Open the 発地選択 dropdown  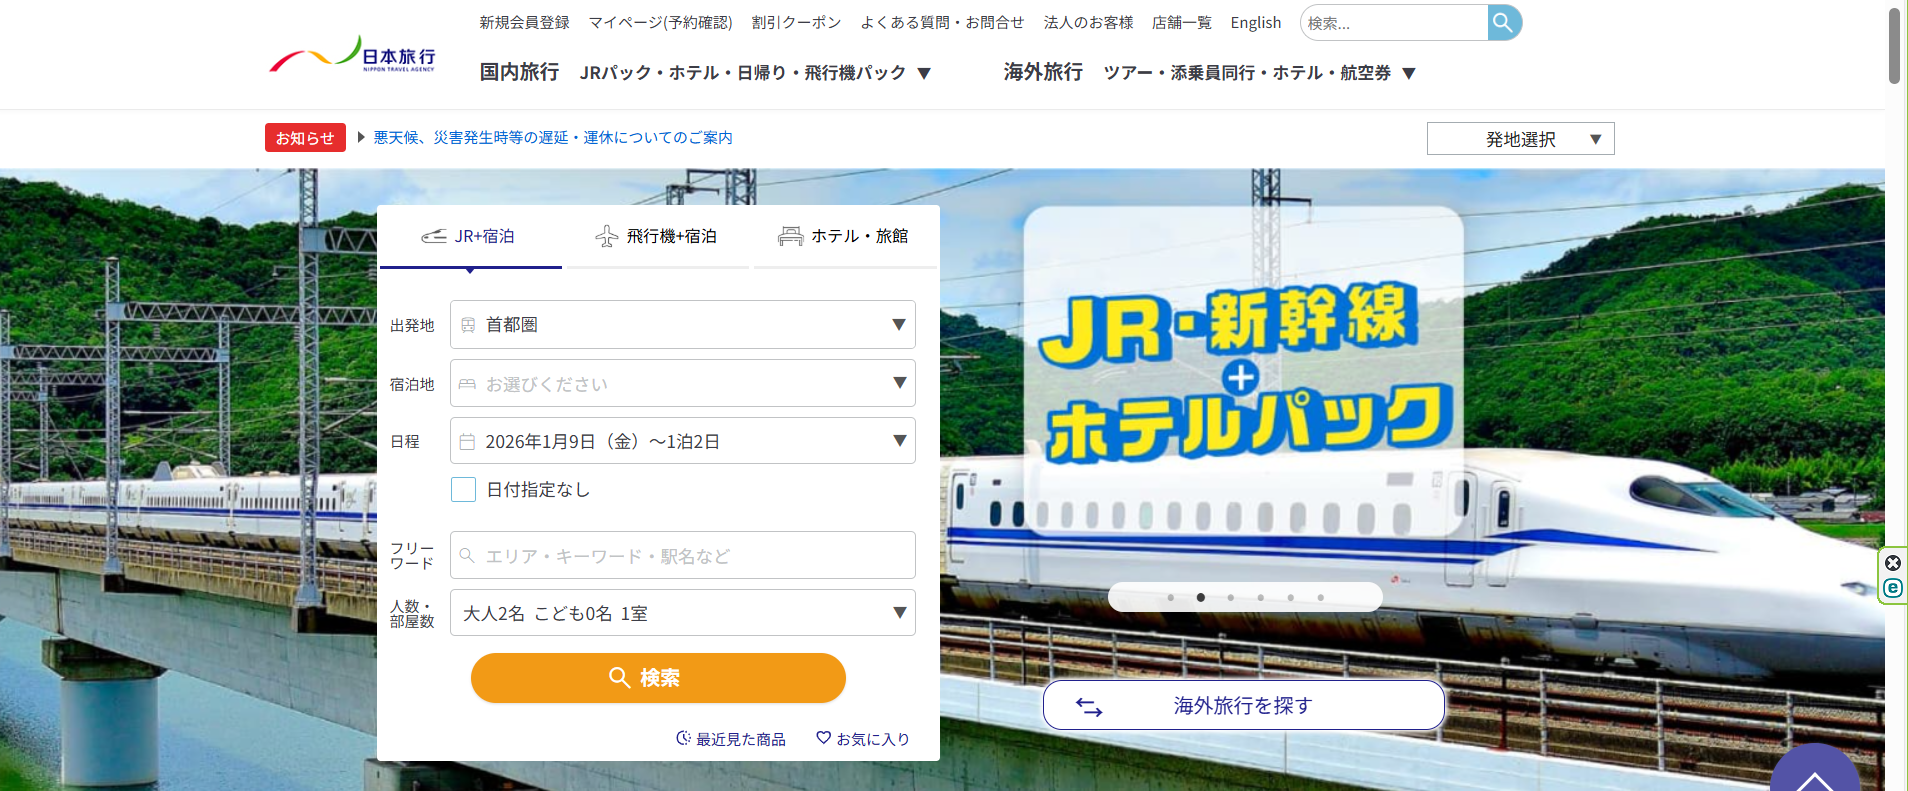click(1520, 139)
